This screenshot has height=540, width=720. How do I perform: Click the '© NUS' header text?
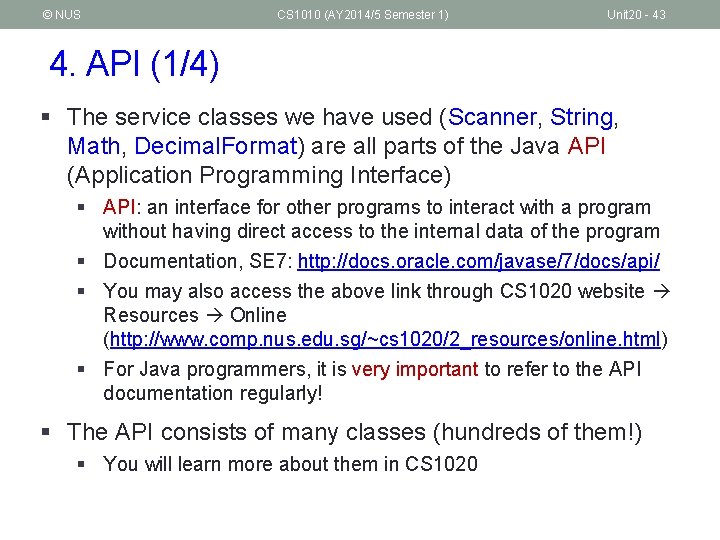pyautogui.click(x=62, y=15)
